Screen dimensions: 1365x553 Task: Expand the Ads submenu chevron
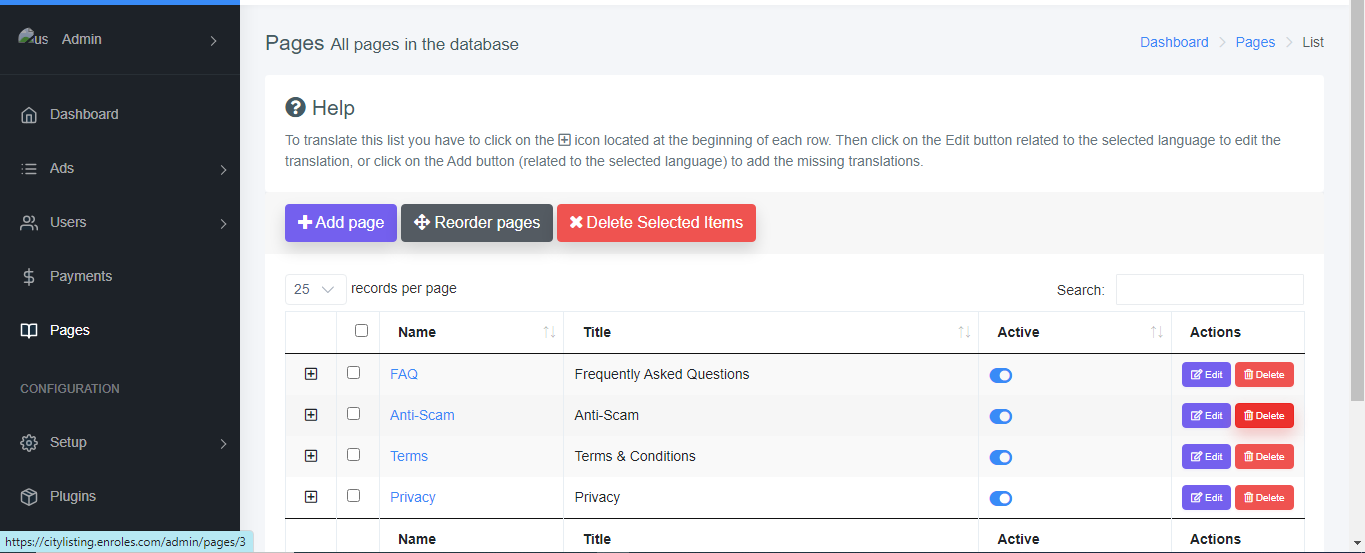point(223,170)
